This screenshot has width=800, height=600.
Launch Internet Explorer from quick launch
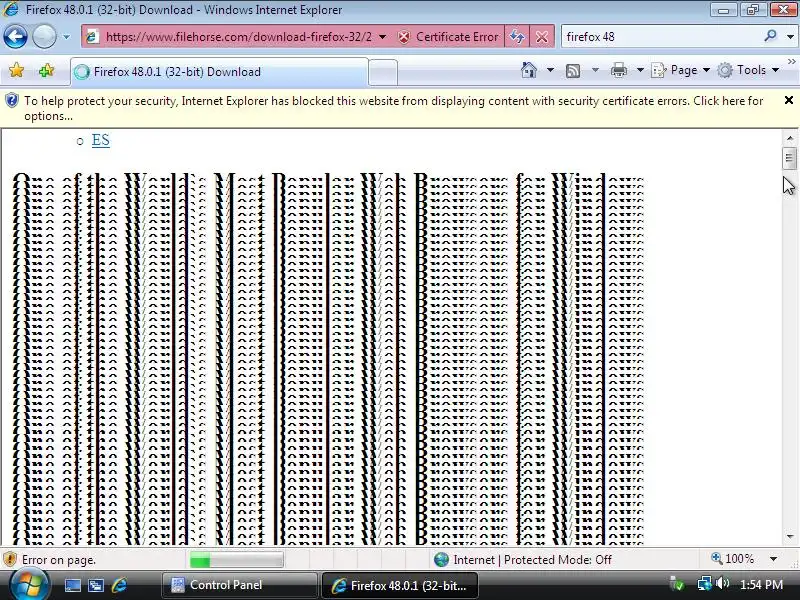pyautogui.click(x=119, y=585)
